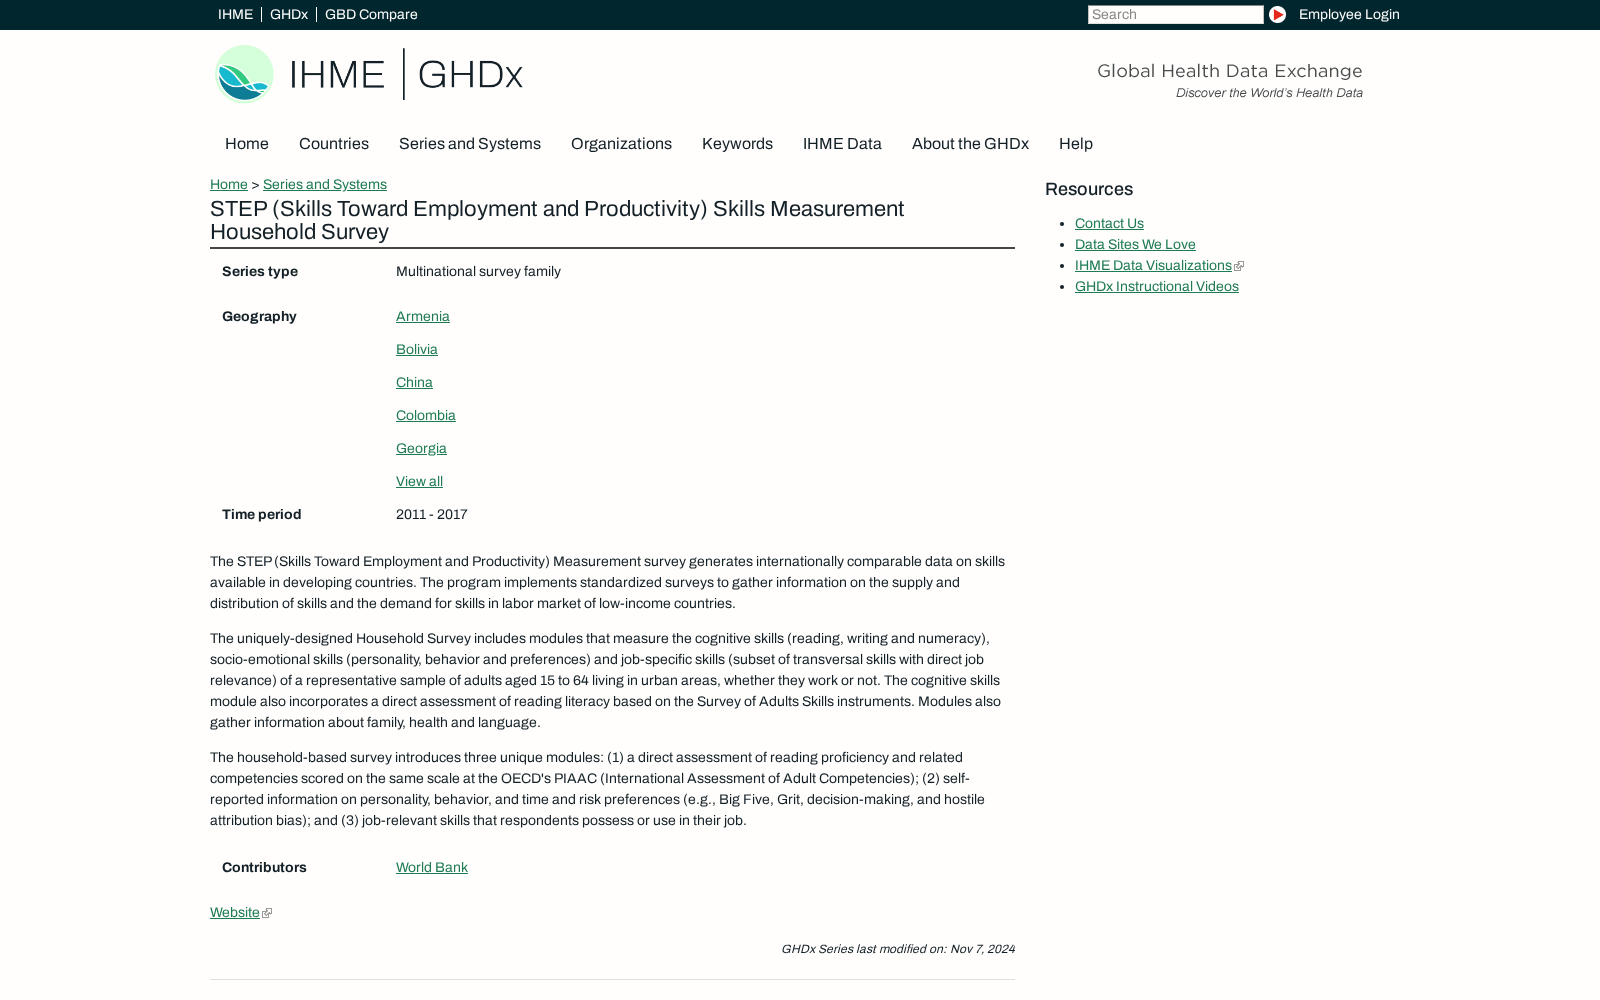Click Employee Login

tap(1349, 14)
